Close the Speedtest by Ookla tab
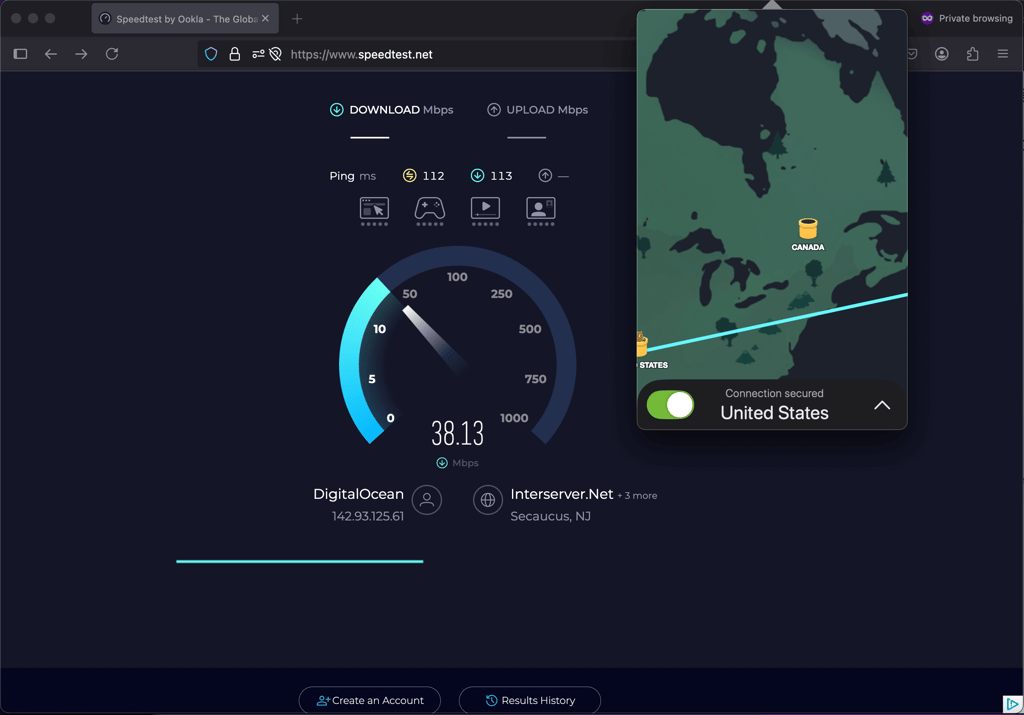Viewport: 1024px width, 715px height. pos(265,19)
